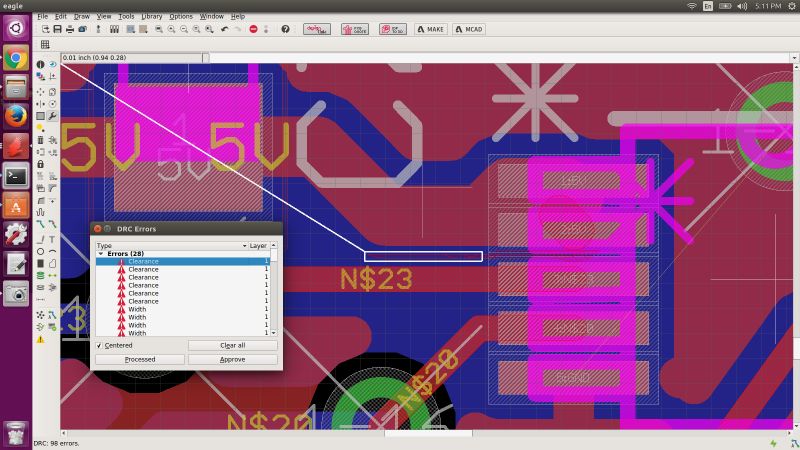Open the View menu

(104, 16)
